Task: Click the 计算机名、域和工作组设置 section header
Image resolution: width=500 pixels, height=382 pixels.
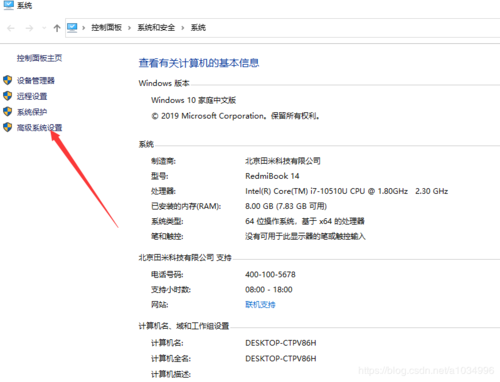Action: (184, 326)
